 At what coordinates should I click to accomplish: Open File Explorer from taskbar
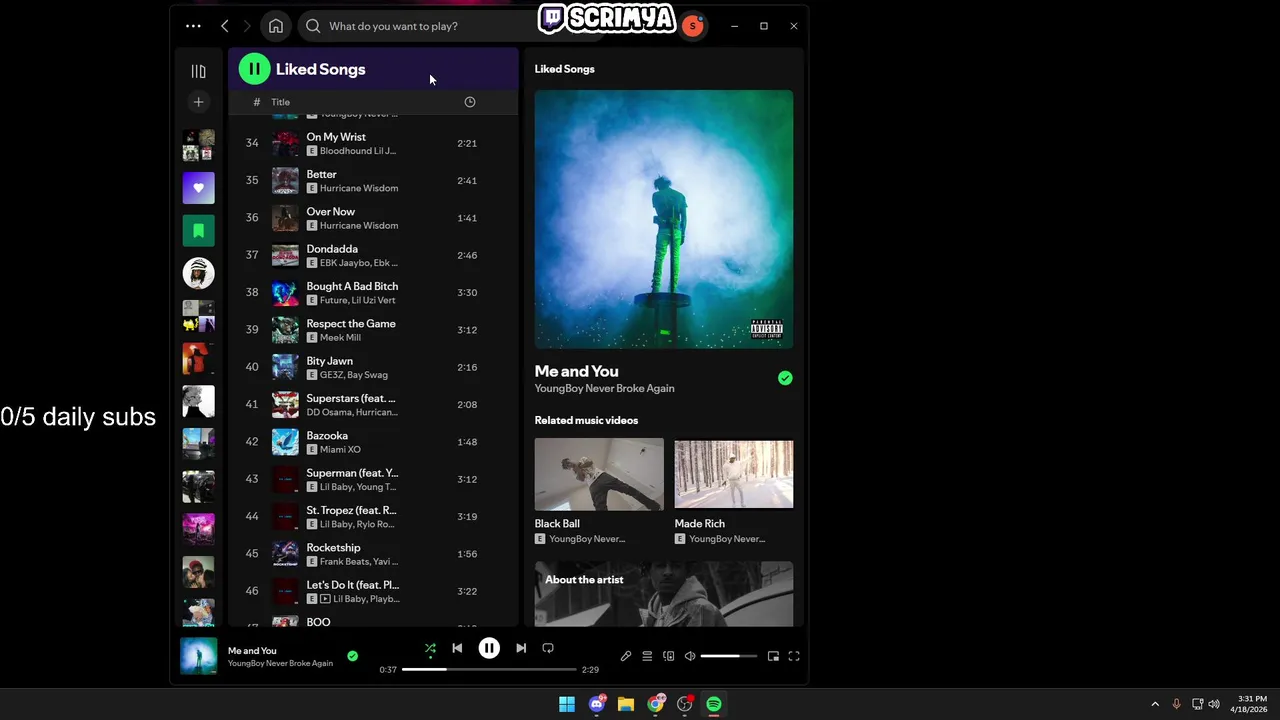point(626,704)
